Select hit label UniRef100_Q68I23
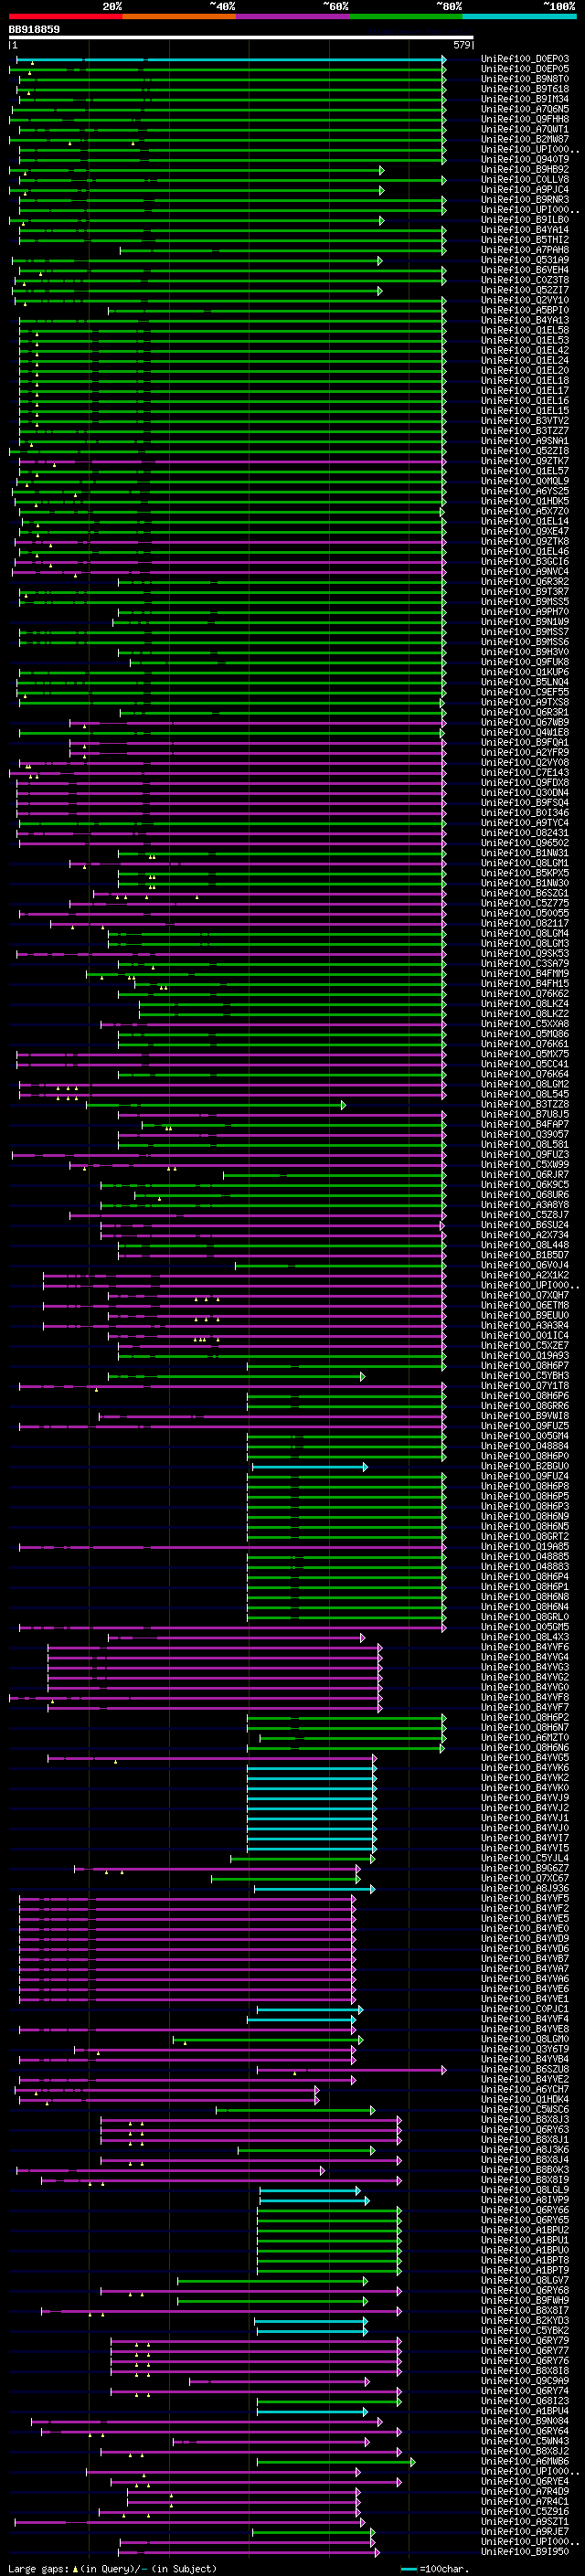585x2576 pixels. coord(525,2402)
